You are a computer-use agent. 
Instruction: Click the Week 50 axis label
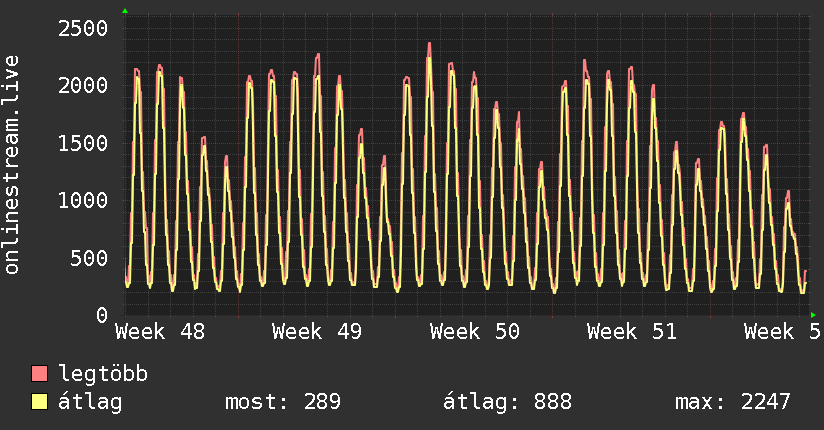point(475,332)
